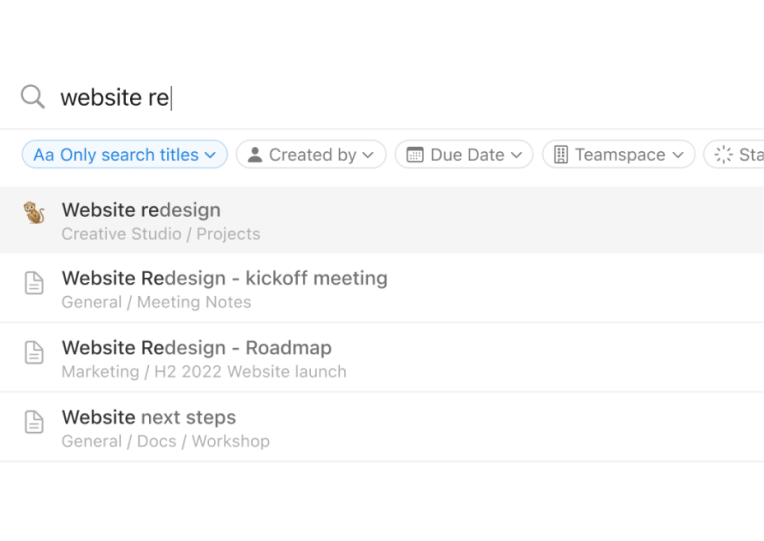Click the calendar icon in Due Date filter
This screenshot has width=764, height=541.
415,155
